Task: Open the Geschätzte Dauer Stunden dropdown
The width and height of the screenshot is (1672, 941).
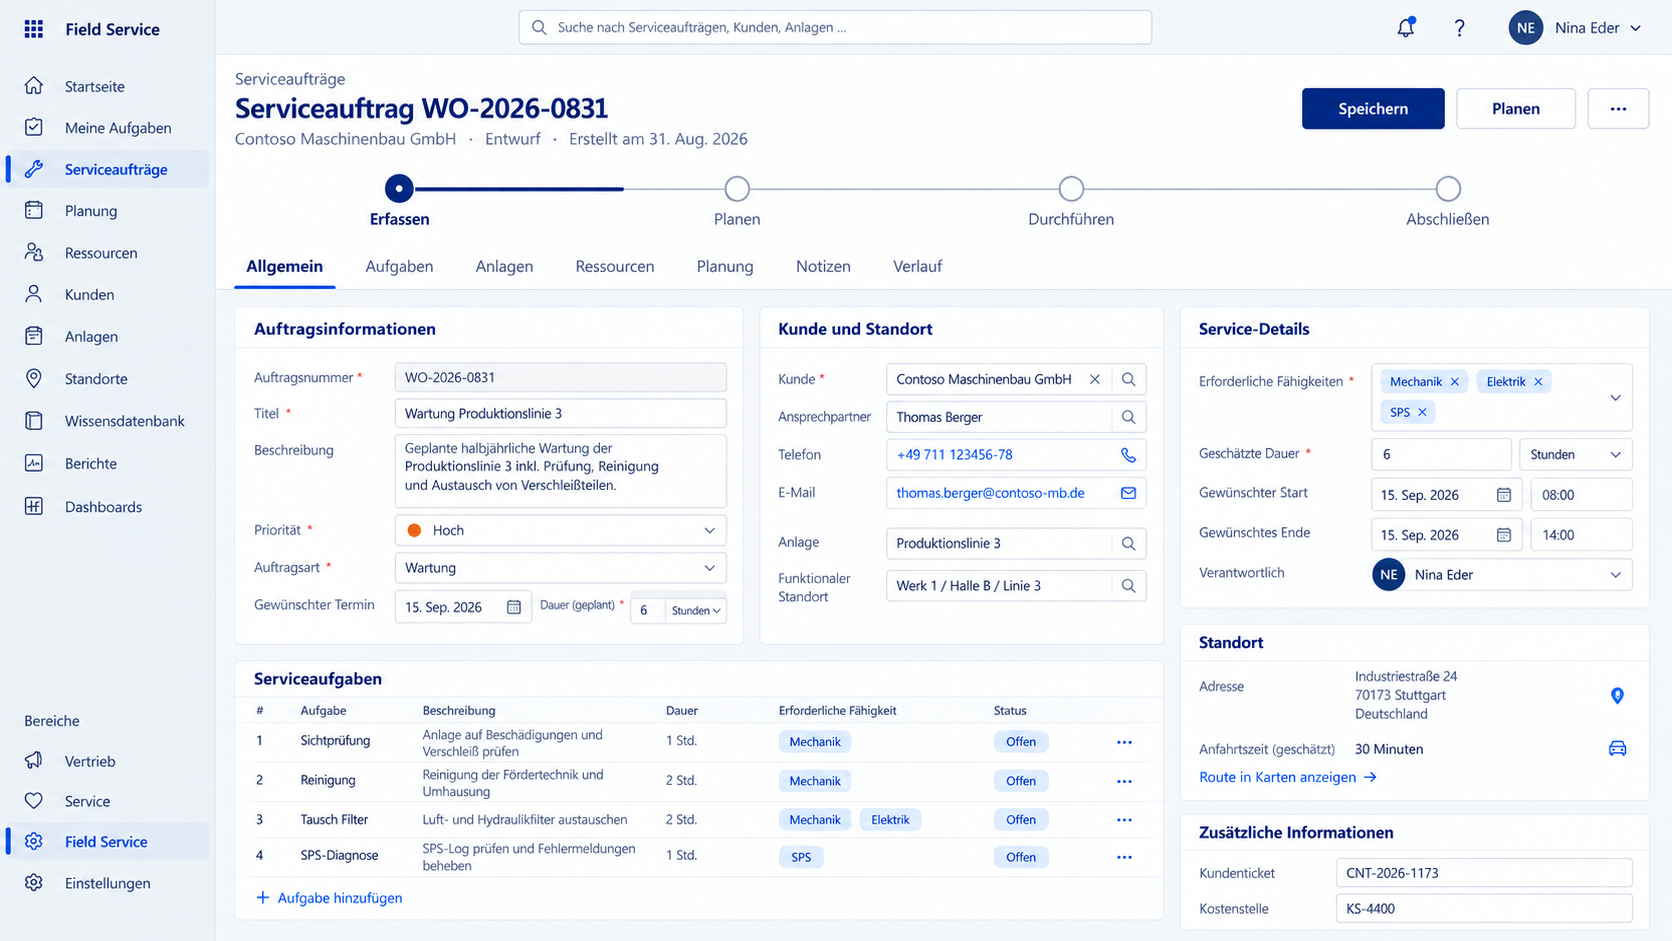Action: click(1576, 455)
